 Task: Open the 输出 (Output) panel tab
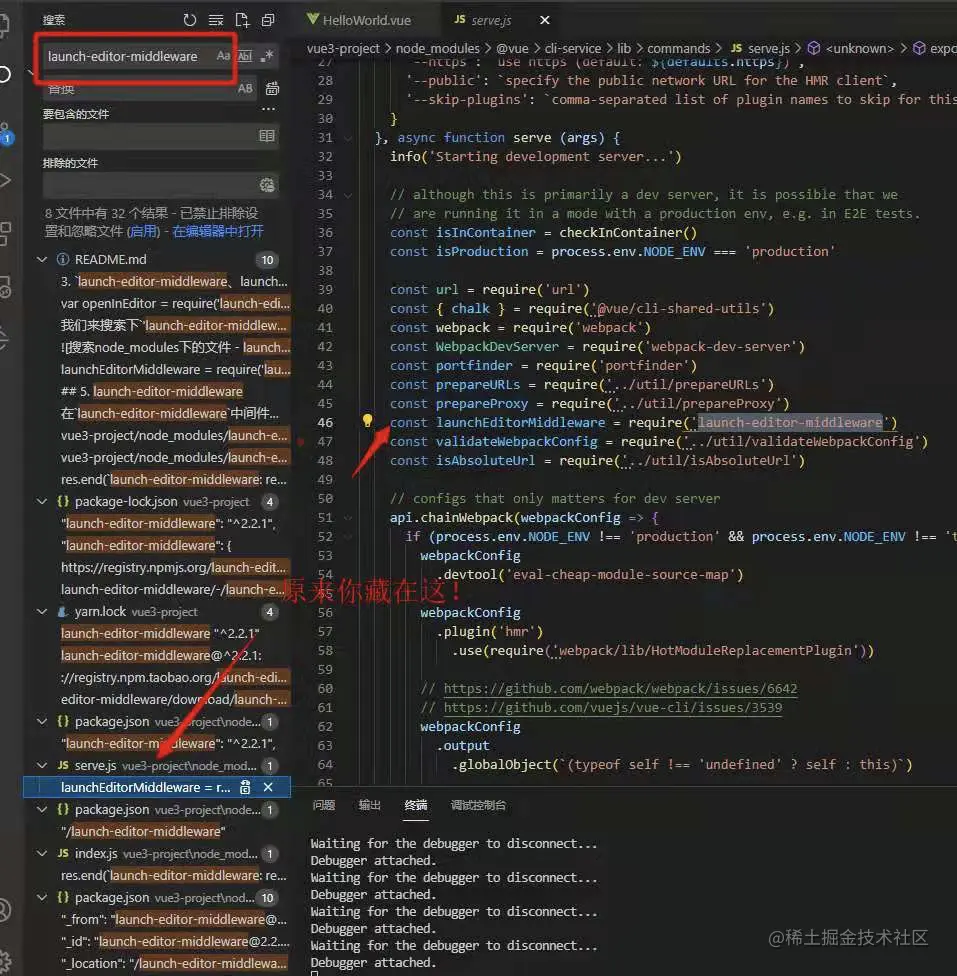pyautogui.click(x=370, y=805)
